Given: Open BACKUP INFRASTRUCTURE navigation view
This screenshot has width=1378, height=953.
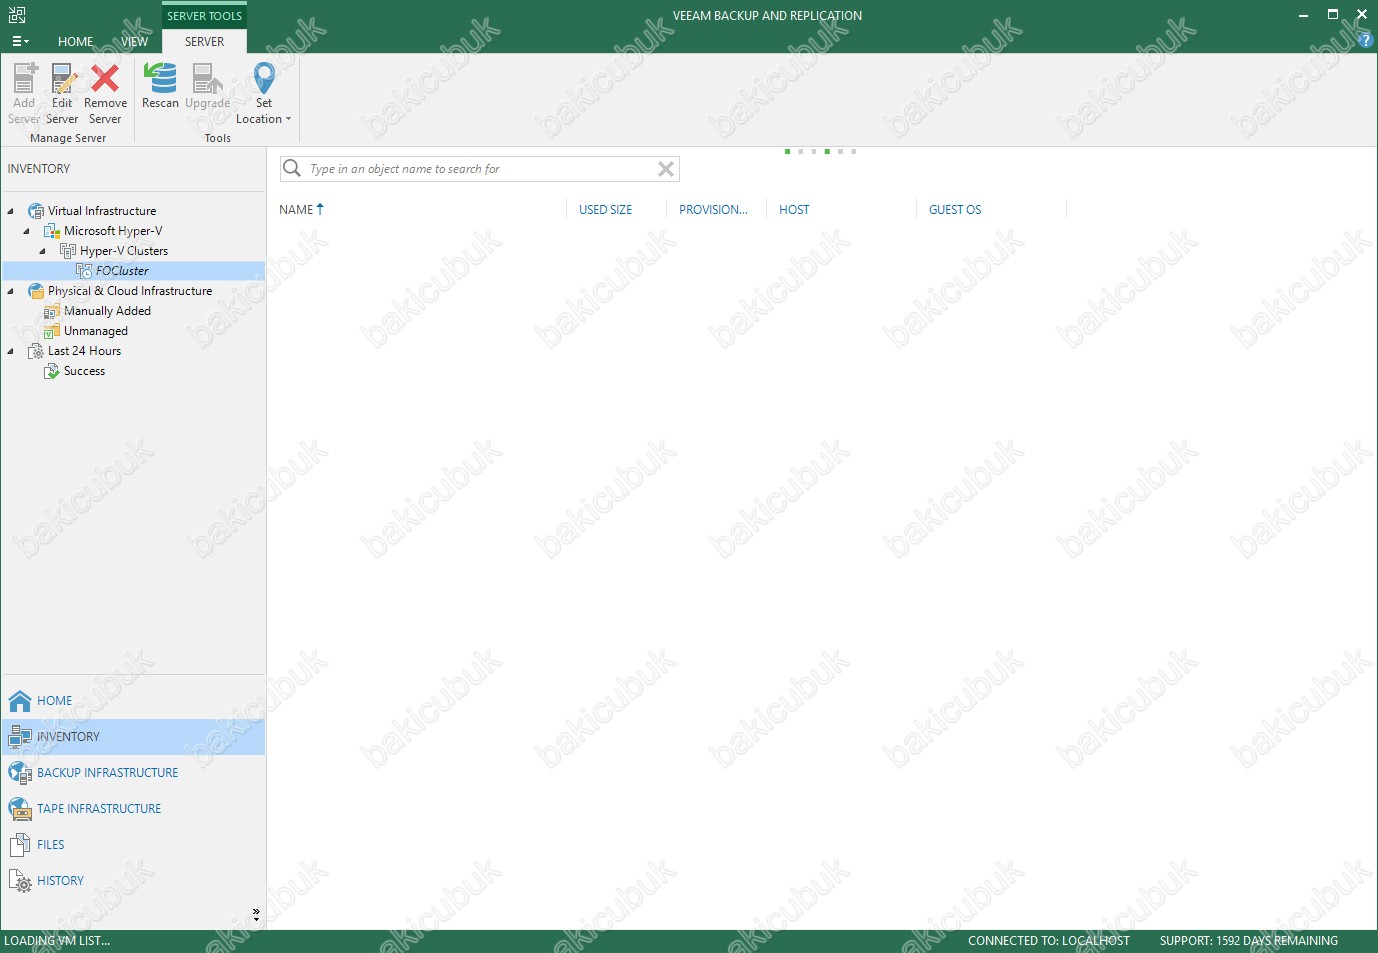Looking at the screenshot, I should pos(133,773).
